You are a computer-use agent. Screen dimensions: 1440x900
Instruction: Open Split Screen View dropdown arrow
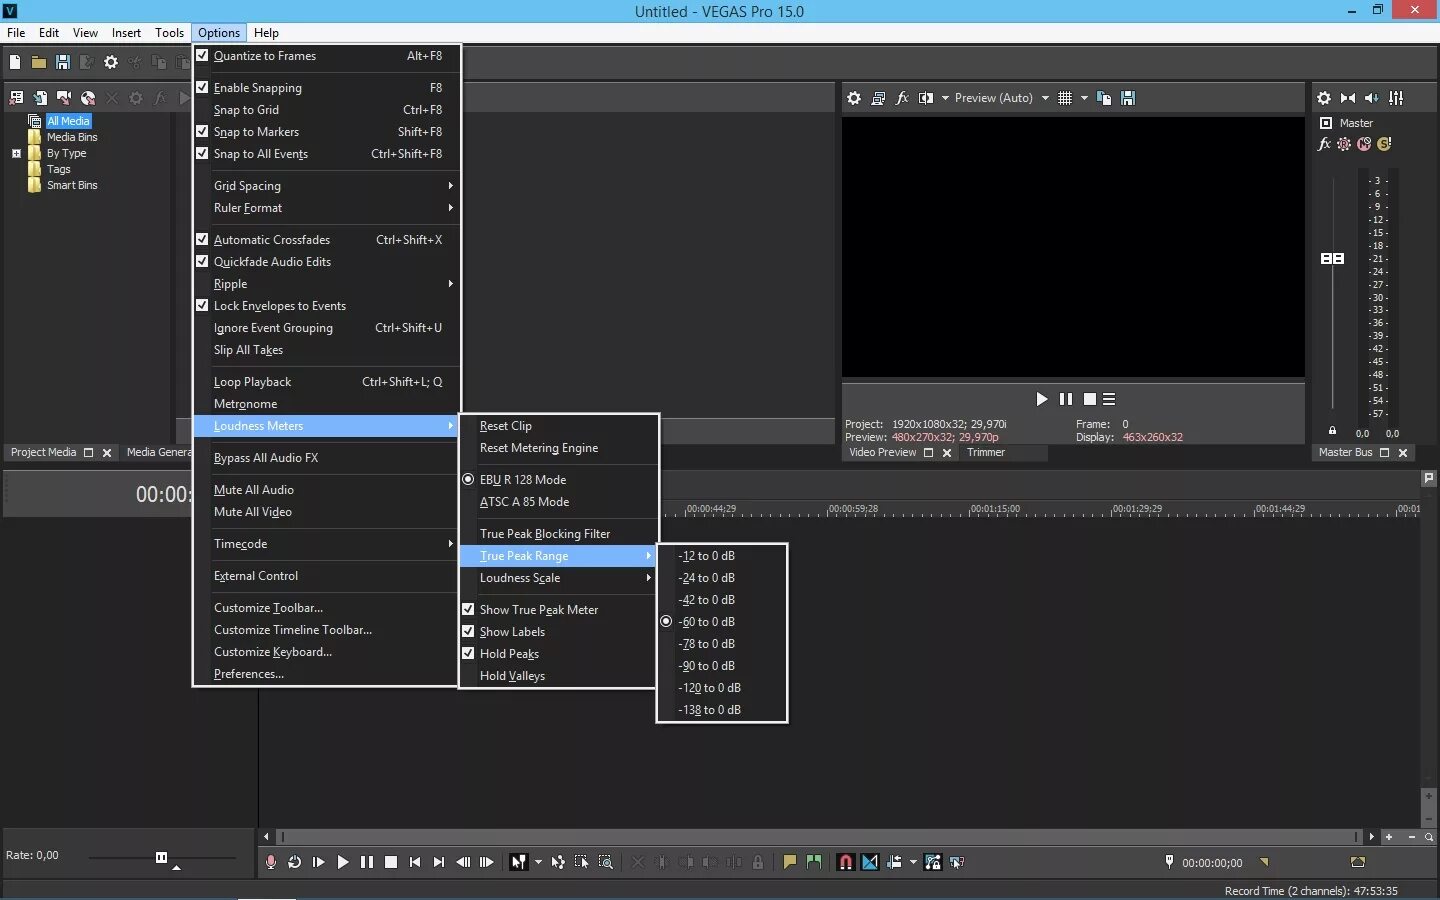click(945, 98)
